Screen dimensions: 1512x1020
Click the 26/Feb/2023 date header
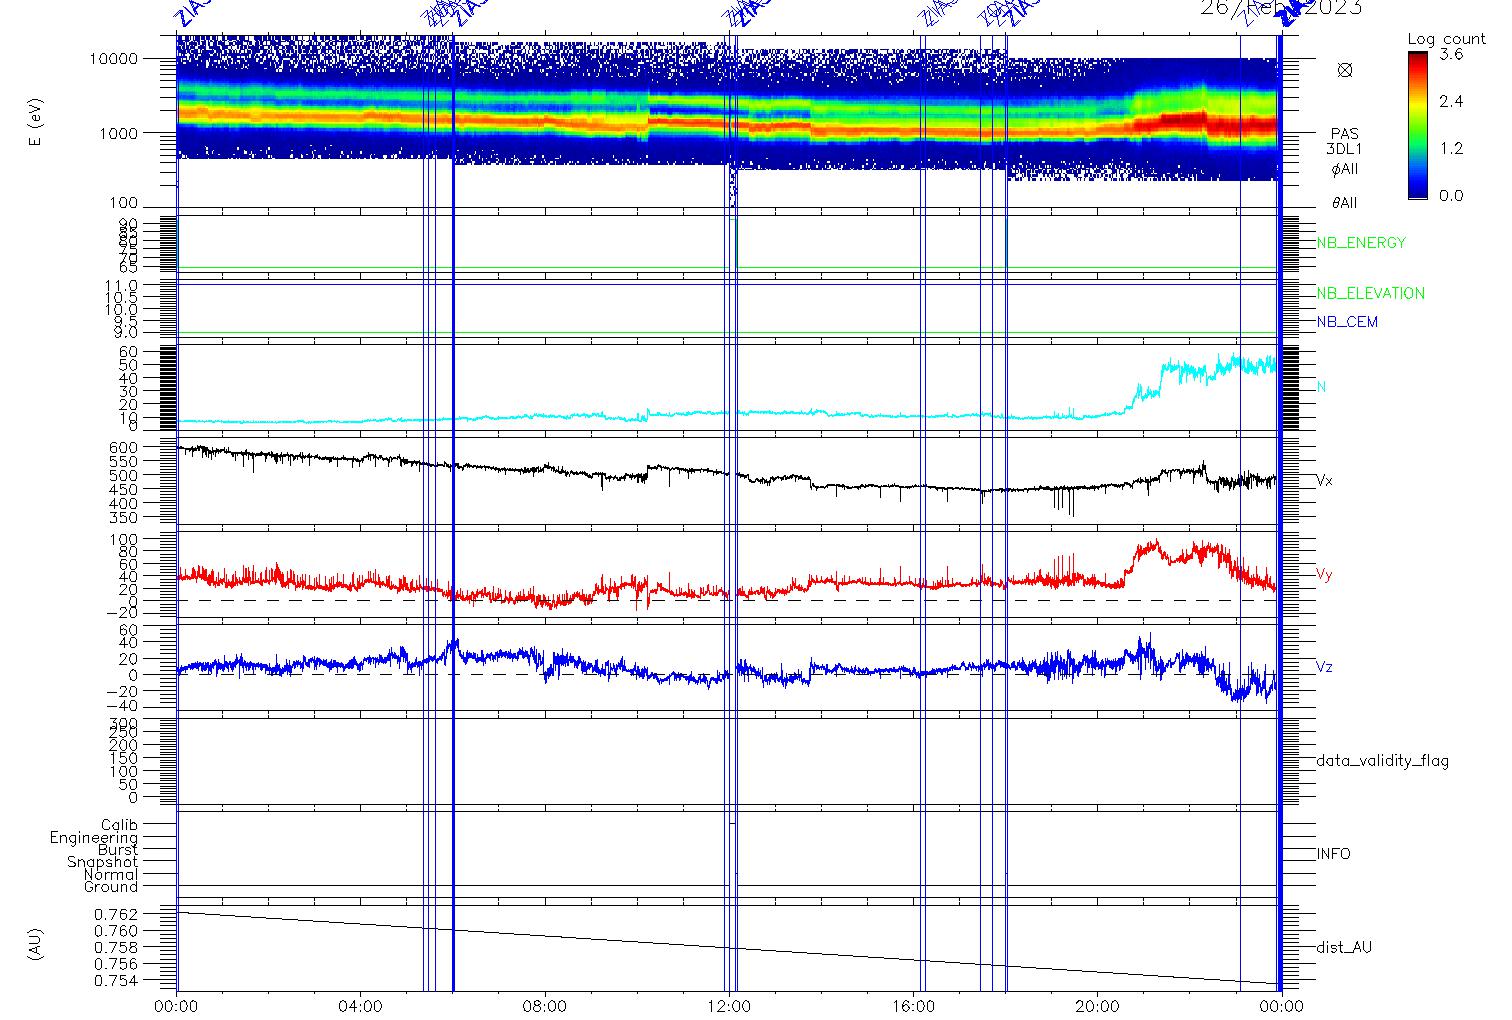(x=1280, y=8)
